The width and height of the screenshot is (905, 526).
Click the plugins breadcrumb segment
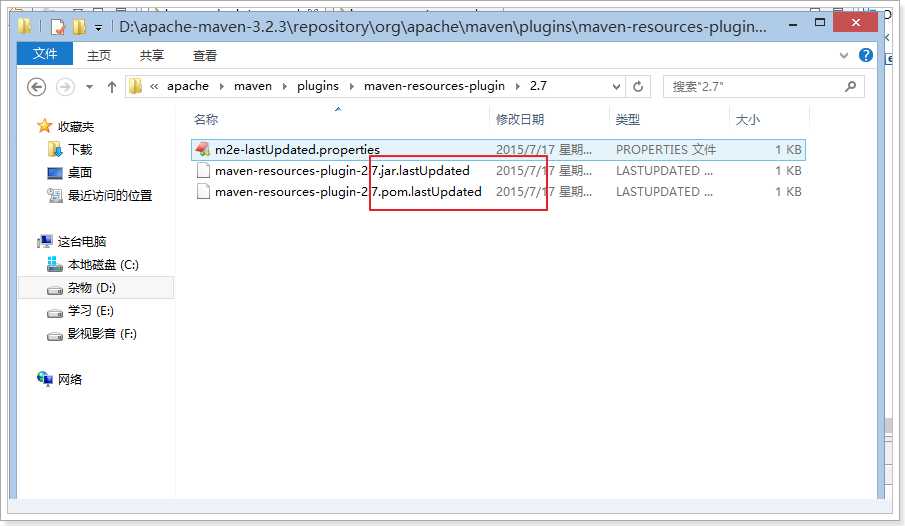pyautogui.click(x=317, y=86)
